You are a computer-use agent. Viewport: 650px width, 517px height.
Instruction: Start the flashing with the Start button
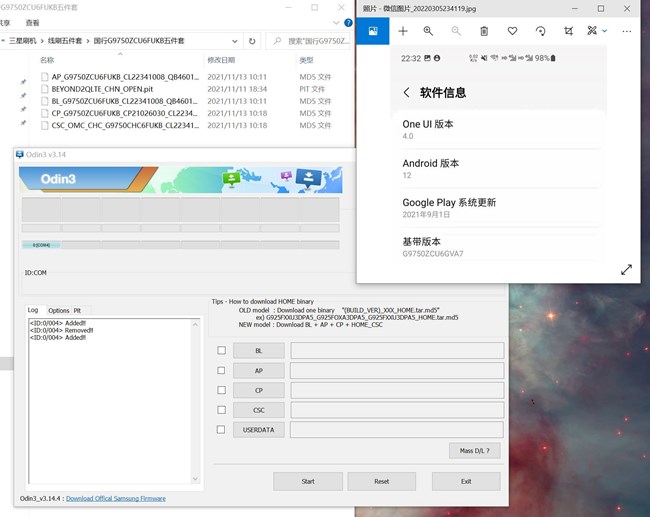pyautogui.click(x=308, y=481)
